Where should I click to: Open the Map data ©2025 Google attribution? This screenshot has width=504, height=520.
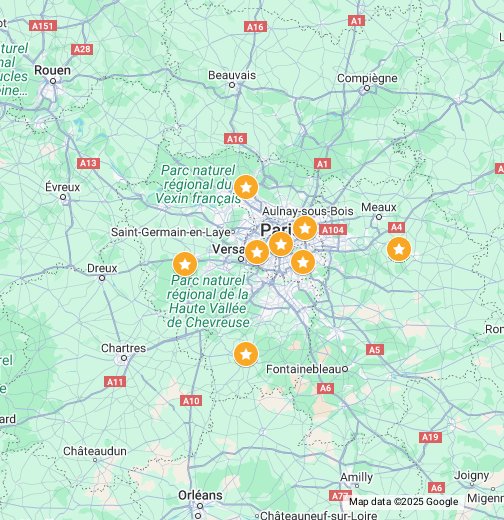(x=403, y=502)
